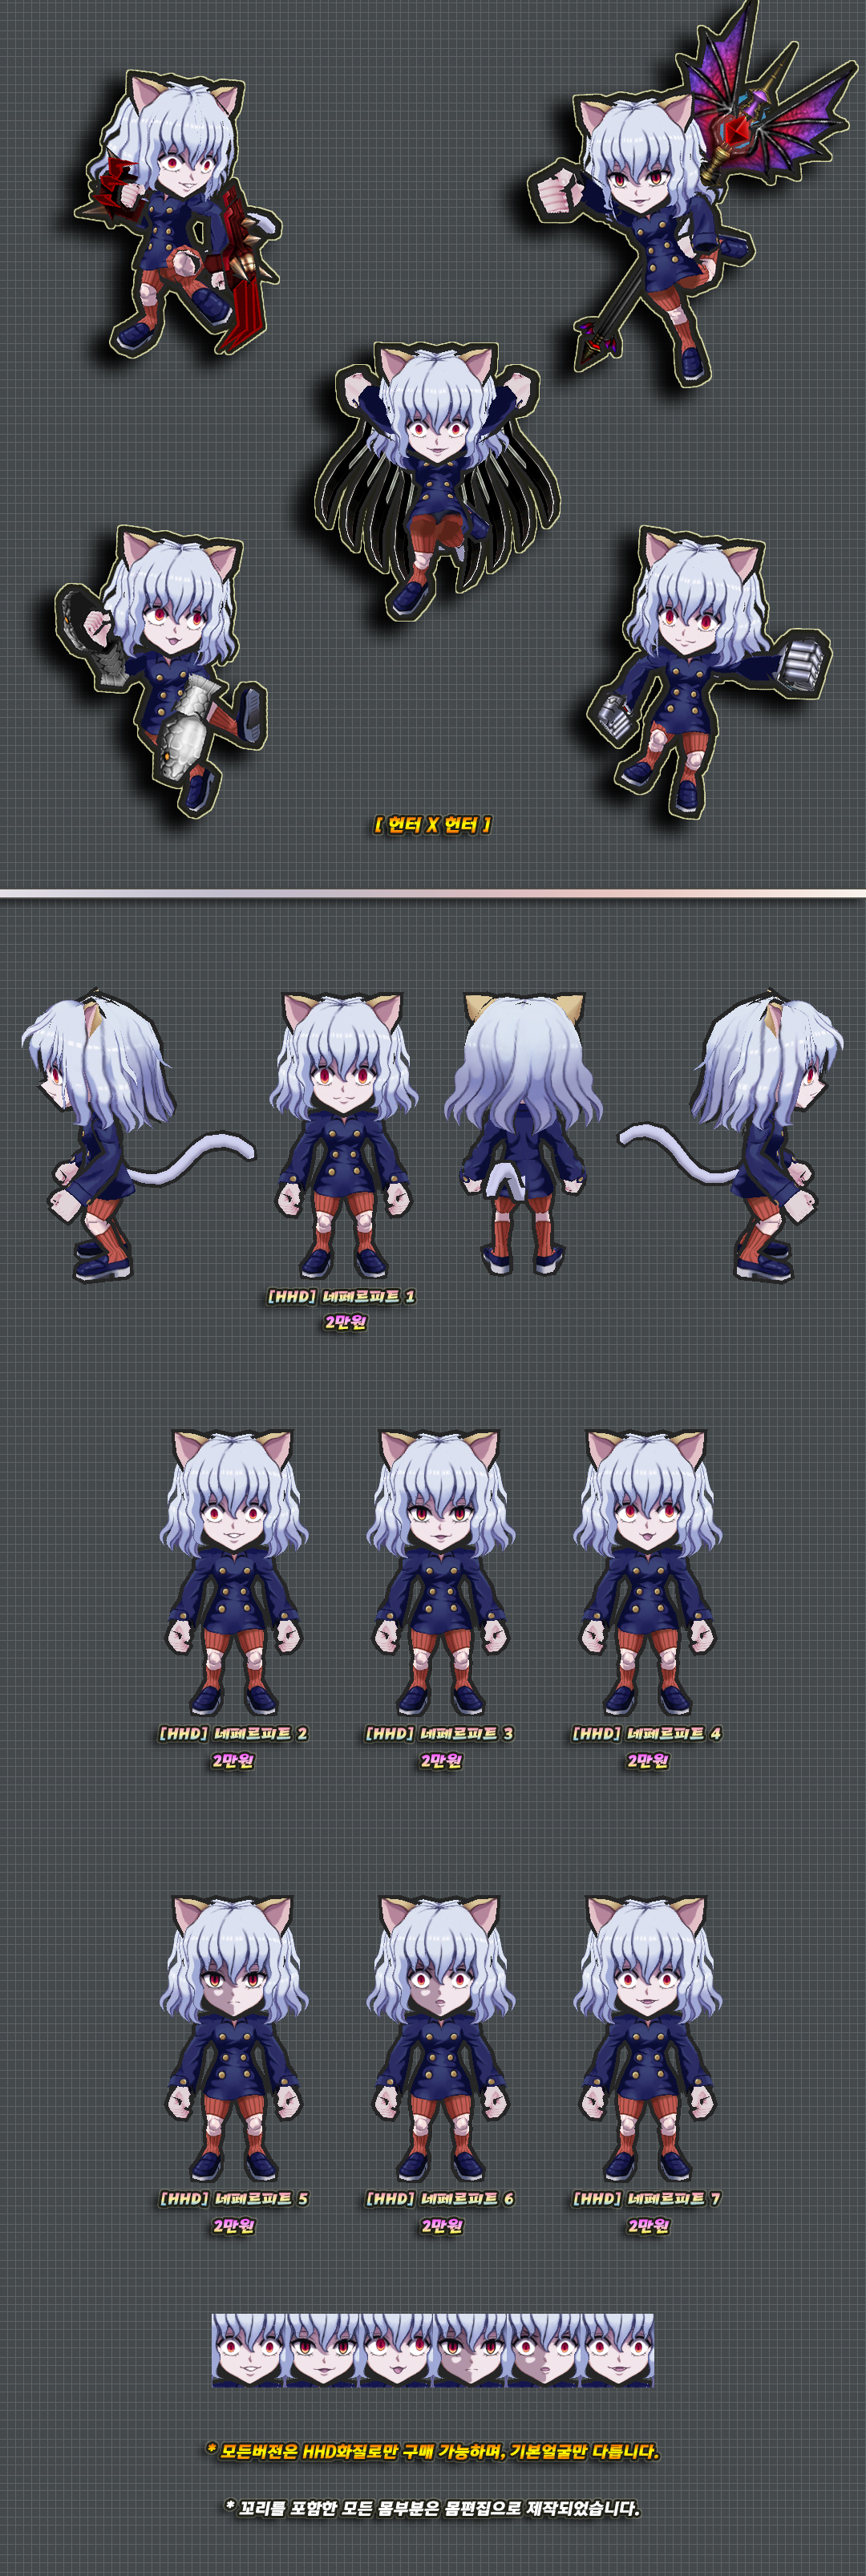
Task: Click the 2만원 price under 네페르피트 4
Action: [x=648, y=1760]
